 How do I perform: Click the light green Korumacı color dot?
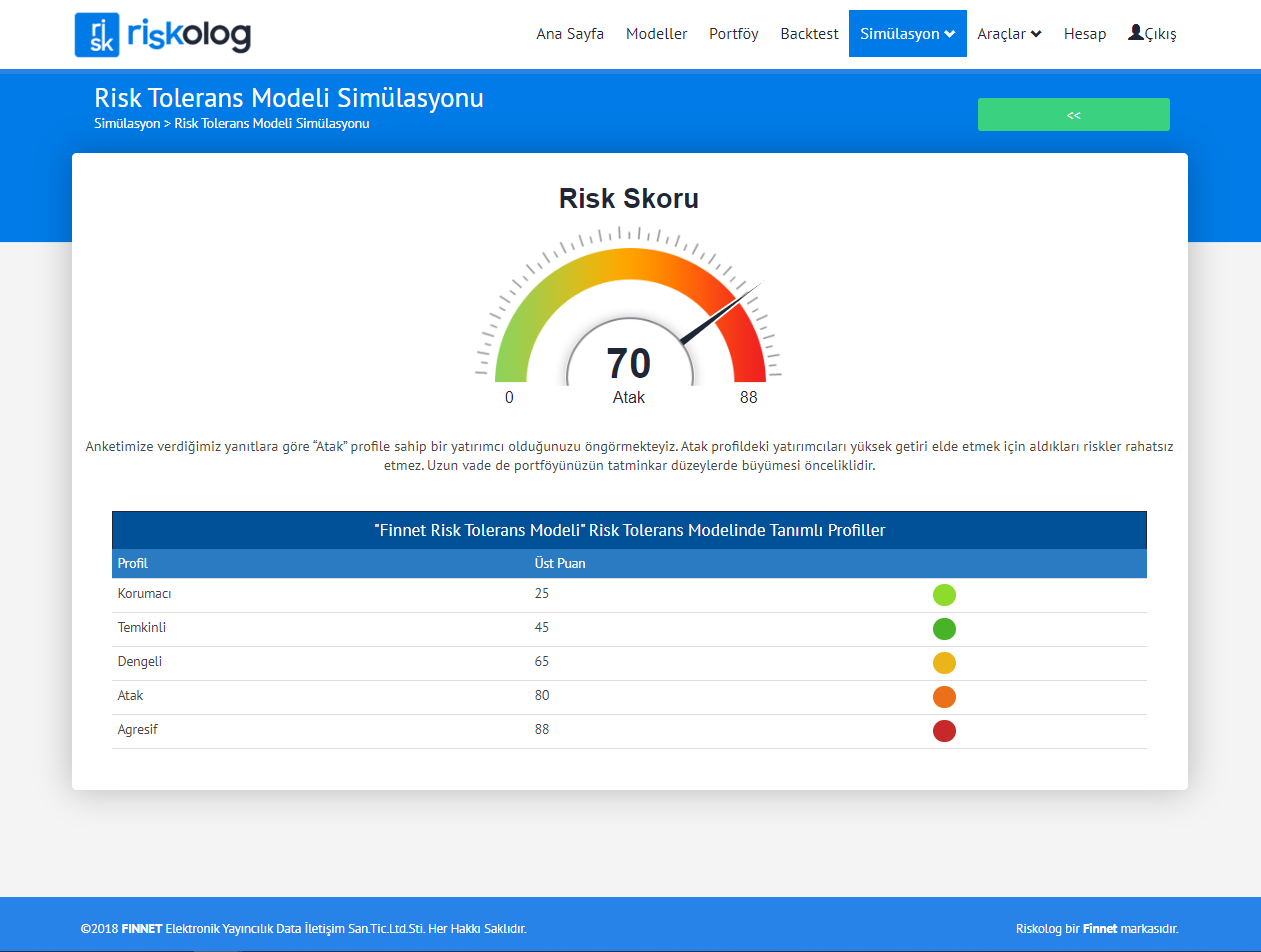944,595
